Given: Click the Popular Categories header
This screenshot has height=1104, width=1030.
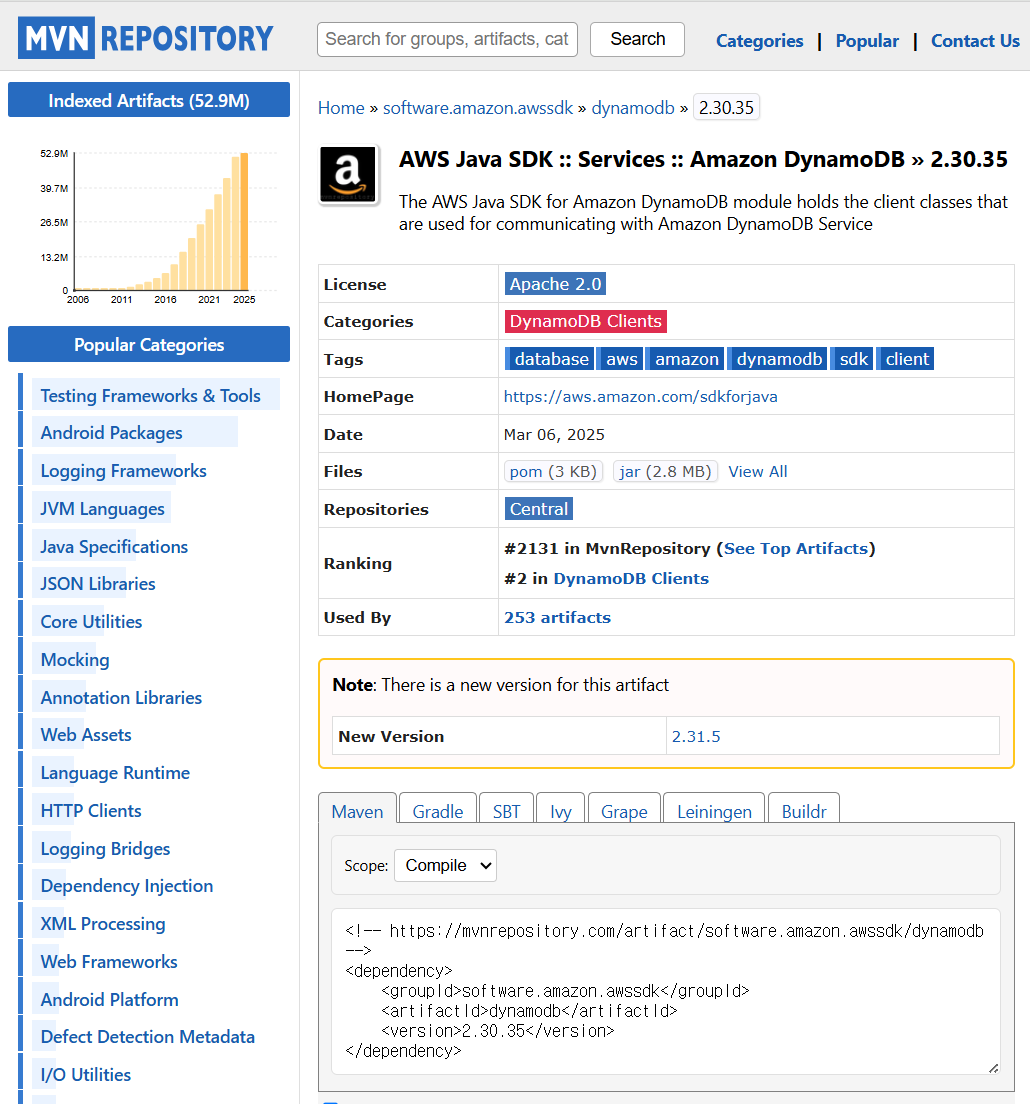Looking at the screenshot, I should pos(149,344).
